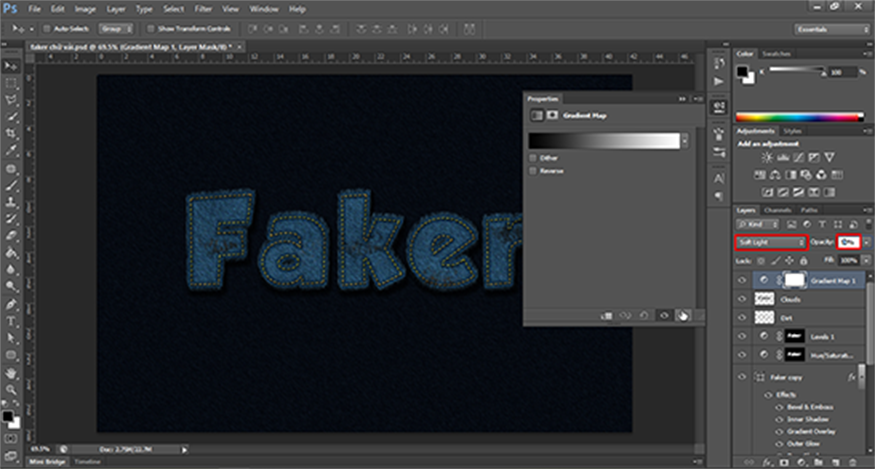Switch to the Channels tab
The width and height of the screenshot is (875, 469).
point(776,210)
